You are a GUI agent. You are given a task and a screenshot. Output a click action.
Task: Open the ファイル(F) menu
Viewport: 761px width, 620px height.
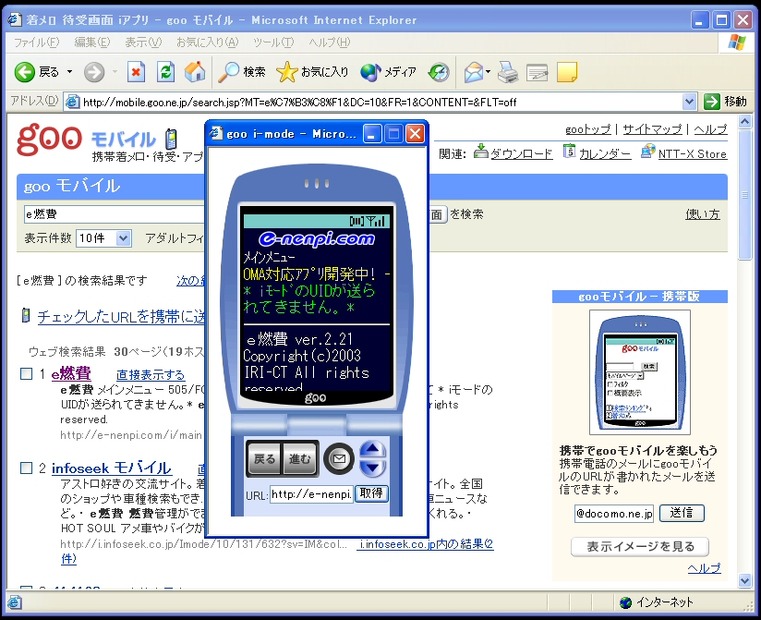click(x=36, y=42)
